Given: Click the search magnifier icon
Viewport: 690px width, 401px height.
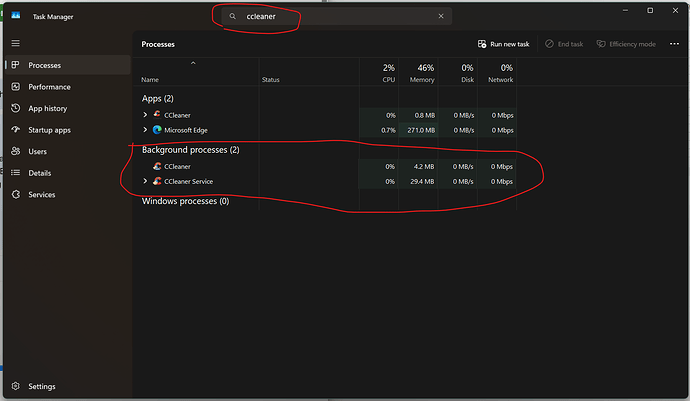Looking at the screenshot, I should [232, 16].
